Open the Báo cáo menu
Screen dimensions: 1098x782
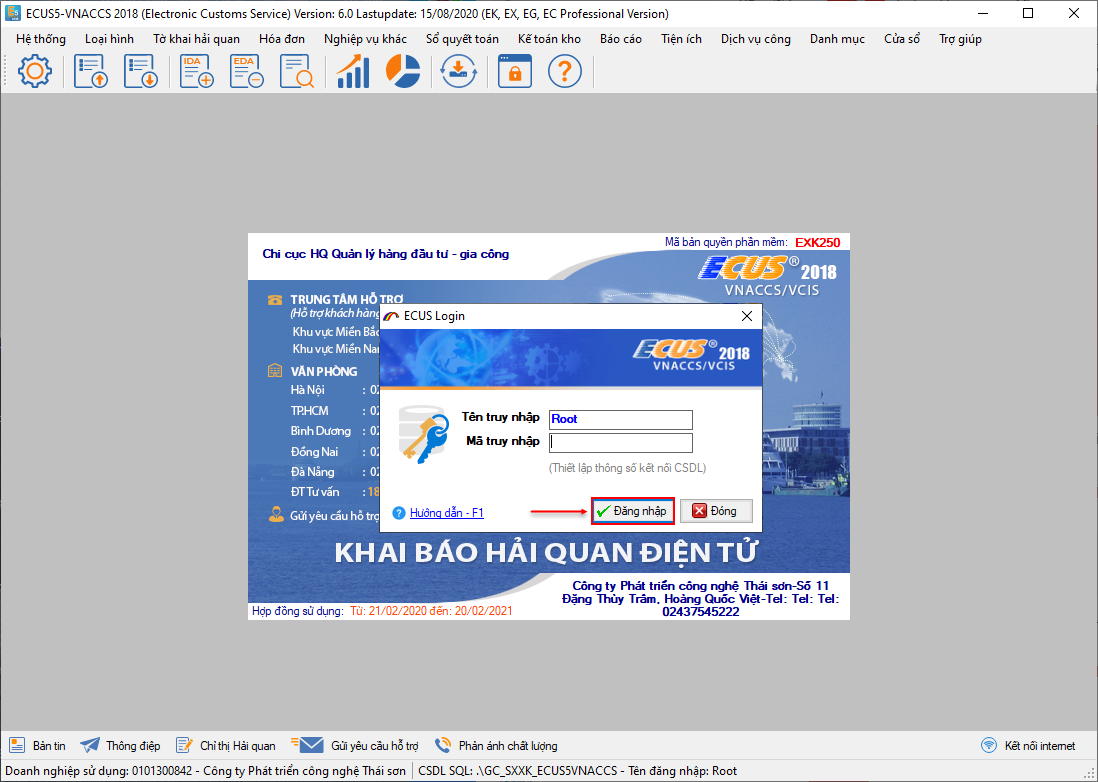pos(621,39)
